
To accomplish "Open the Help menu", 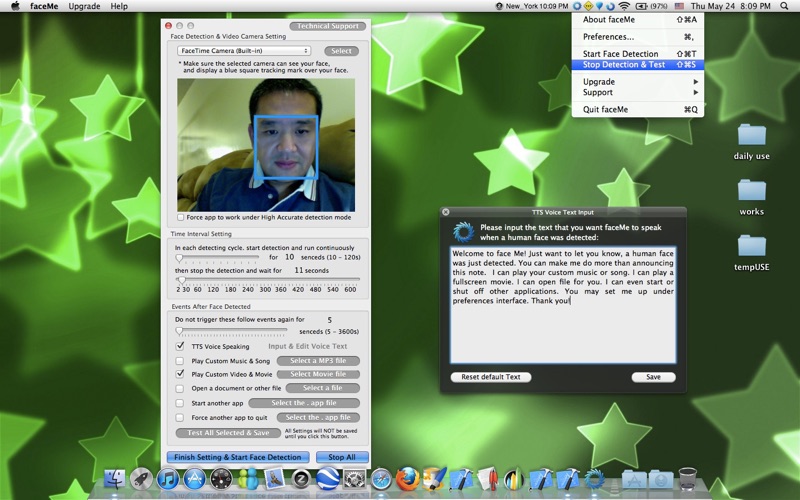I will [x=119, y=6].
